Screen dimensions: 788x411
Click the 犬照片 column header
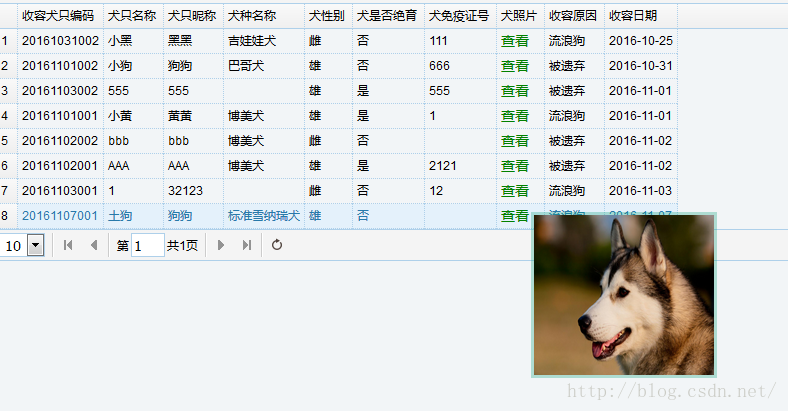[519, 16]
